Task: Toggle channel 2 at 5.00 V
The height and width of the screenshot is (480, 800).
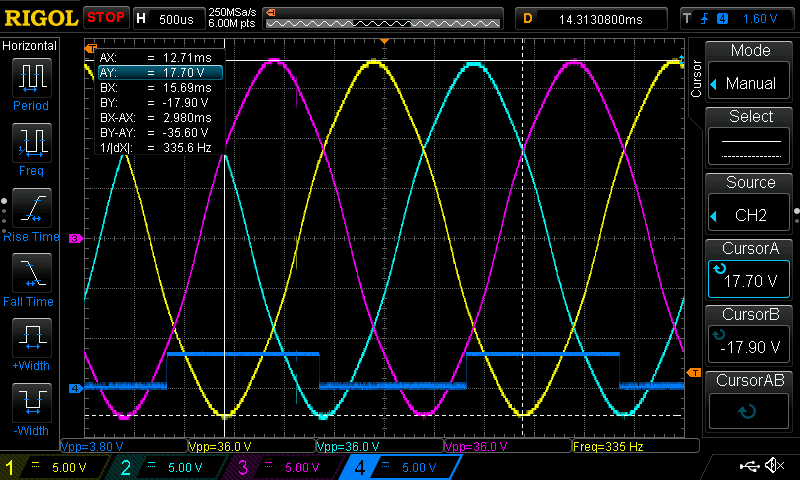Action: 168,467
